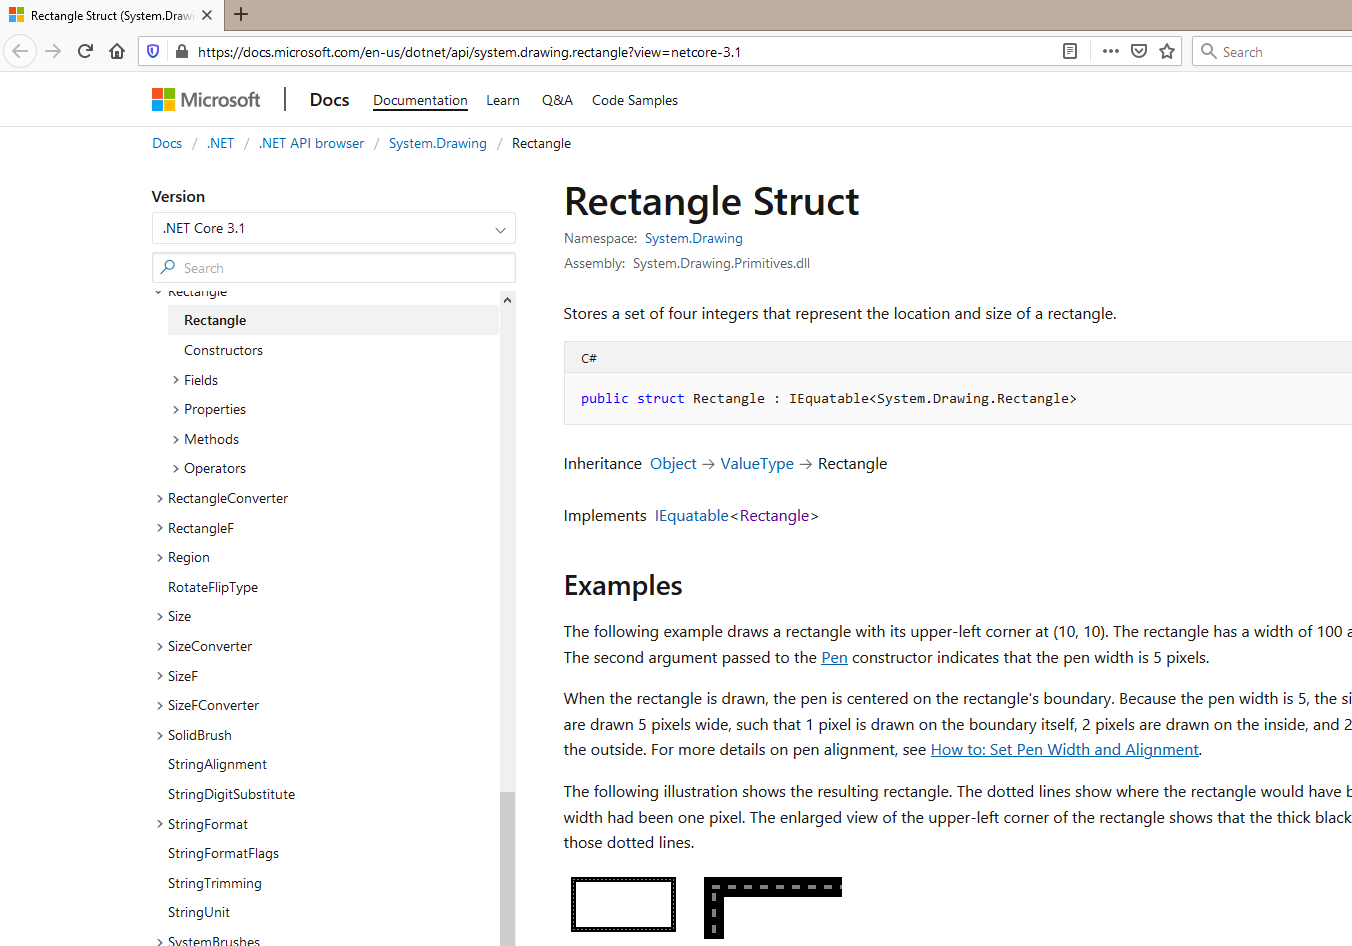Expand the Properties tree node
This screenshot has width=1352, height=946.
tap(176, 409)
